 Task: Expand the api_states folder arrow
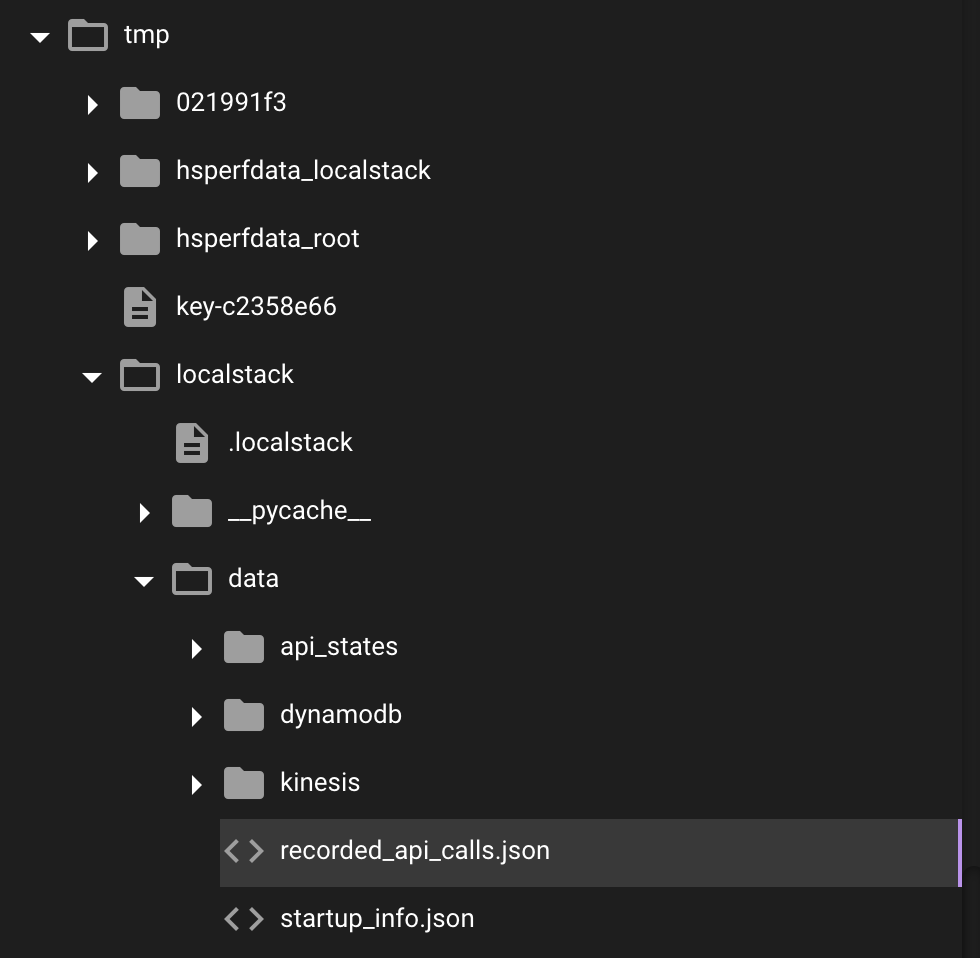click(x=196, y=649)
